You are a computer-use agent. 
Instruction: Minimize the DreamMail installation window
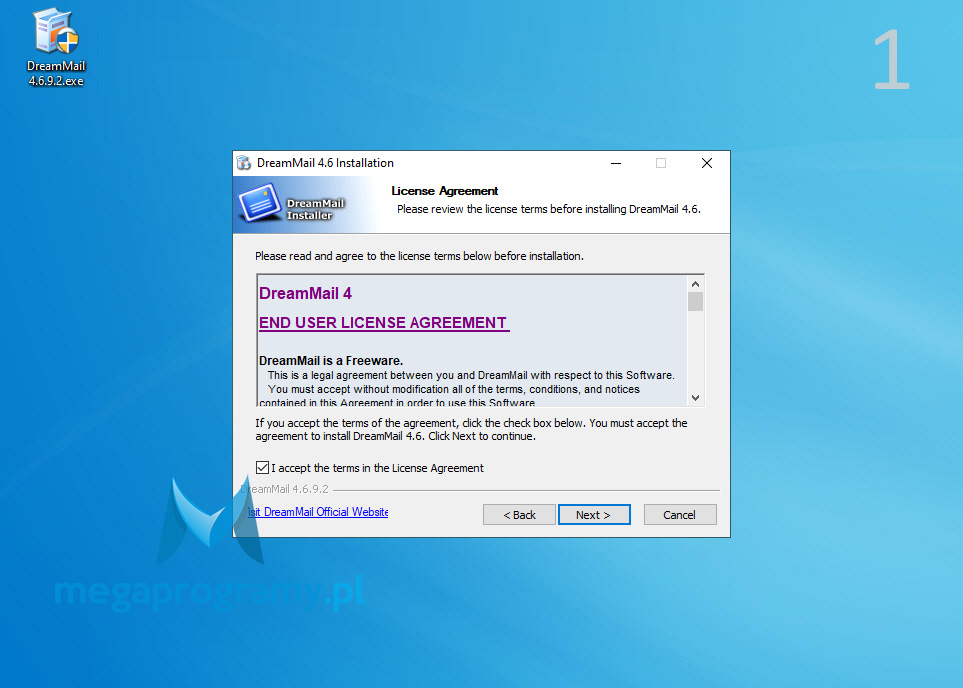(x=616, y=163)
